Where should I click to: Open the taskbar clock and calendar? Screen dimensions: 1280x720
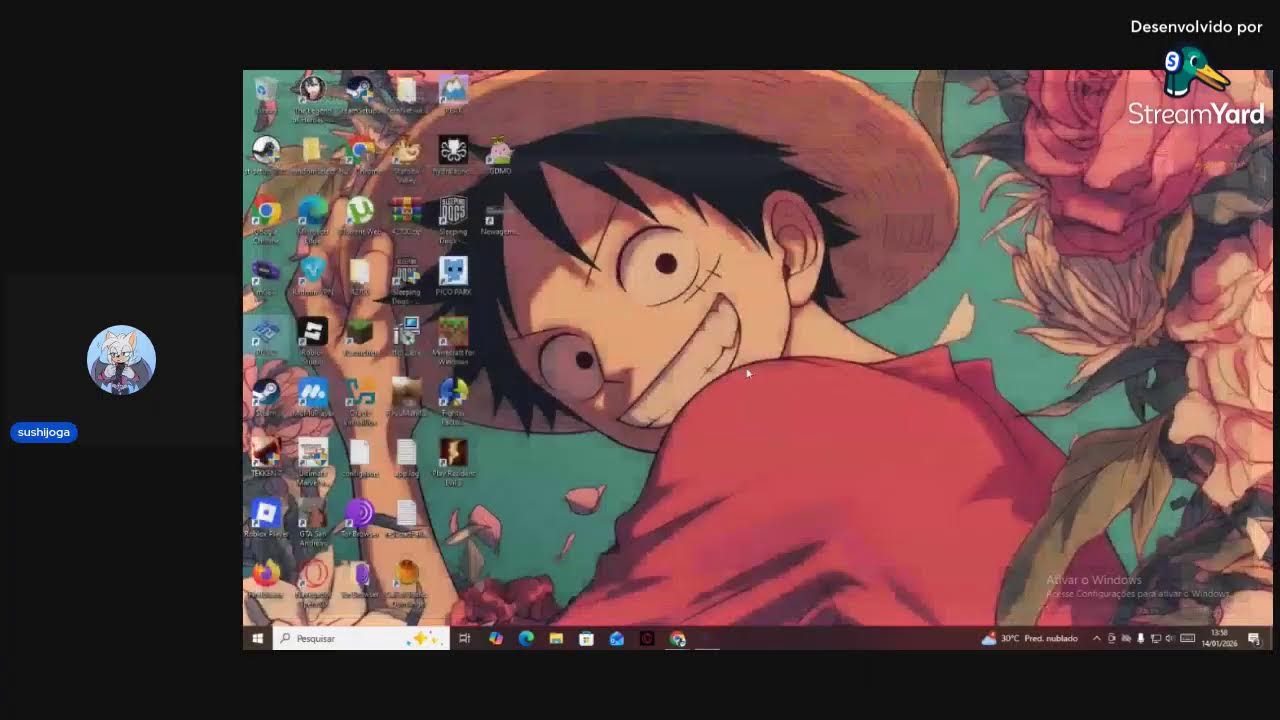tap(1219, 638)
